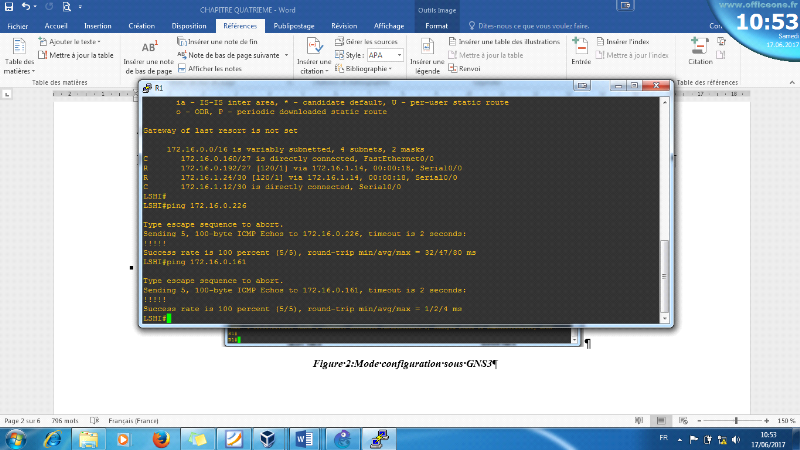800x450 pixels.
Task: Open VirtualBox from the taskbar
Action: 269,438
